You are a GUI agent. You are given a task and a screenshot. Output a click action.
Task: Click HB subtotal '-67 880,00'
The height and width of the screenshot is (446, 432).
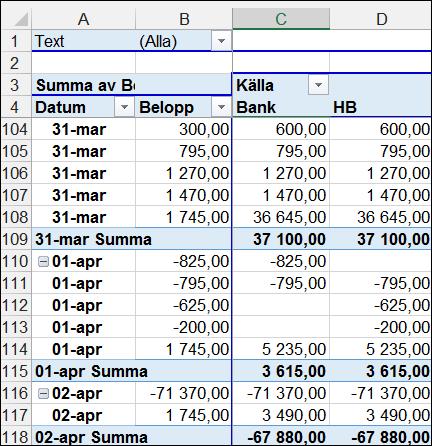pyautogui.click(x=380, y=436)
